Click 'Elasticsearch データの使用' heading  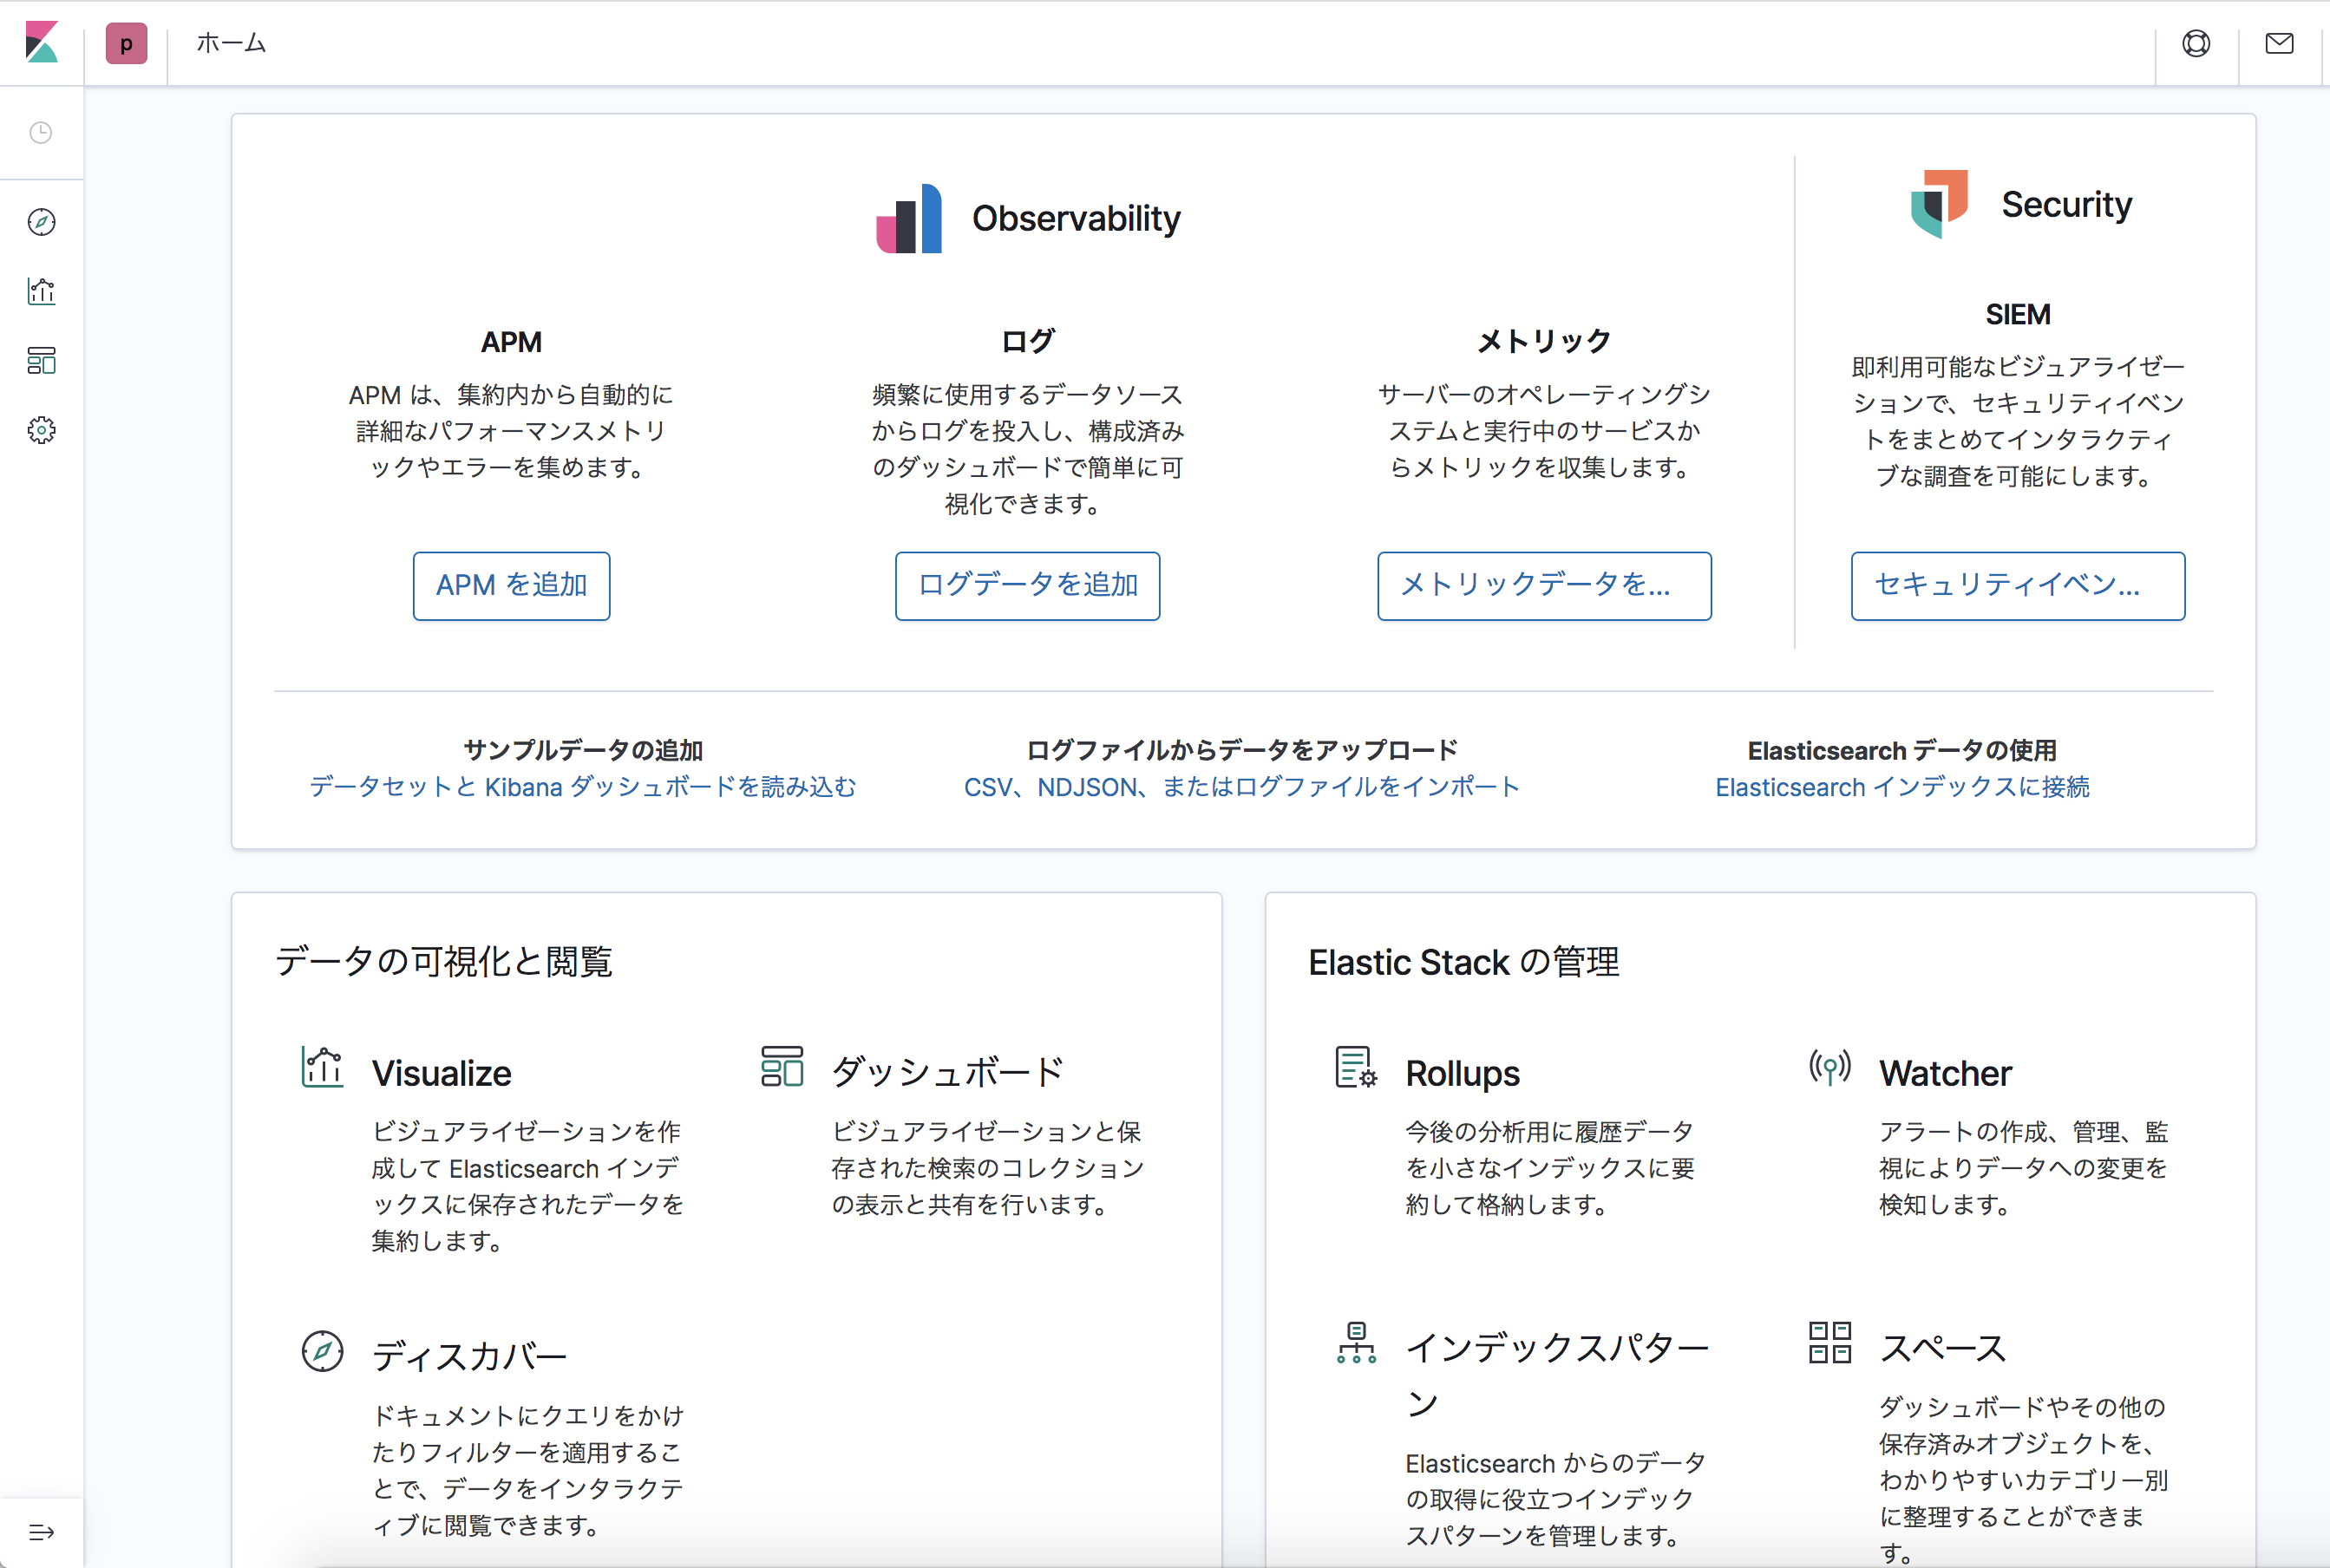pyautogui.click(x=1902, y=750)
